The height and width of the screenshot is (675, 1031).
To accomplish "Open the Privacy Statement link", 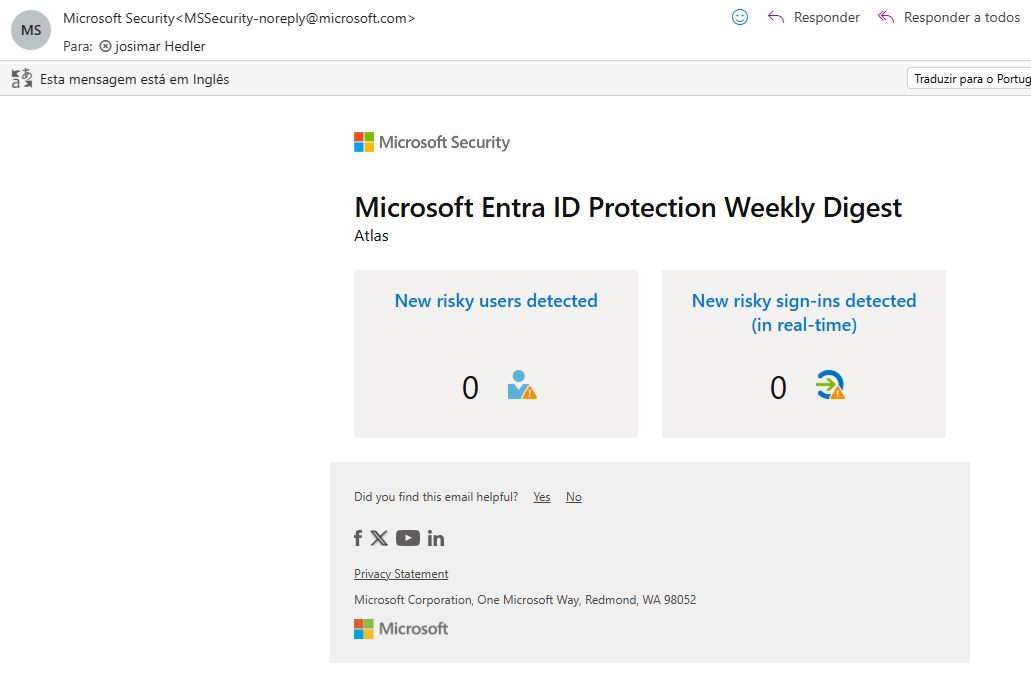I will 401,574.
